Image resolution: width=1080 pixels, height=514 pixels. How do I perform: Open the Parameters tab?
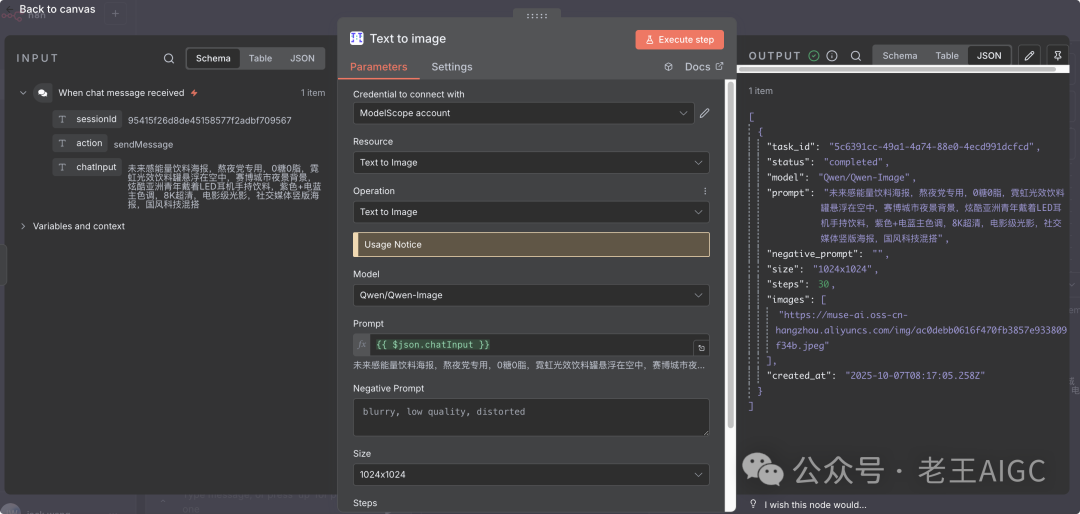coord(379,67)
